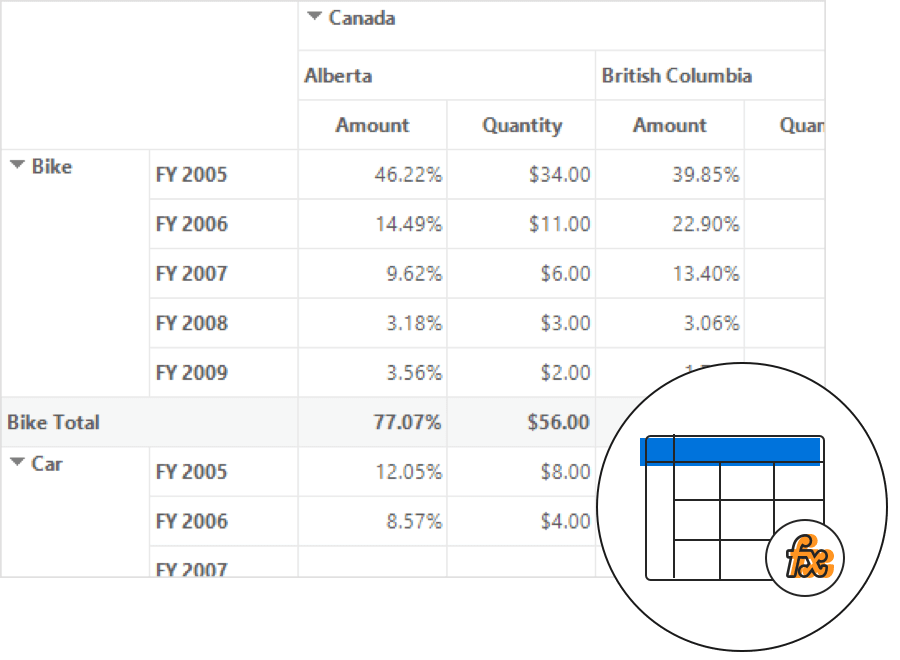
Task: Click the $11.00 quantity cell
Action: tap(559, 224)
